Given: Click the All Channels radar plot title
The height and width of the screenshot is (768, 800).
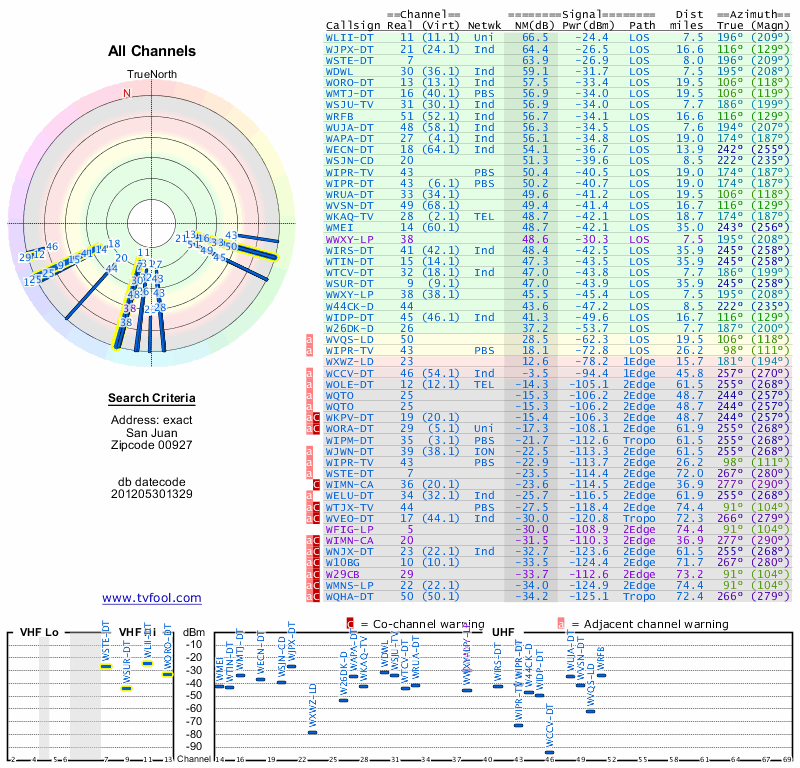Looking at the screenshot, I should 151,50.
